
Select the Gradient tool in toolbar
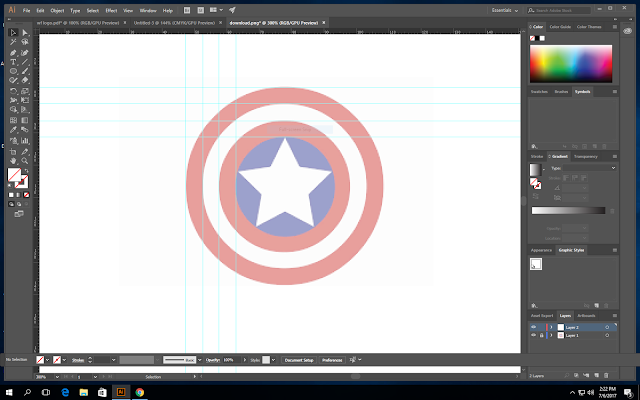25,120
